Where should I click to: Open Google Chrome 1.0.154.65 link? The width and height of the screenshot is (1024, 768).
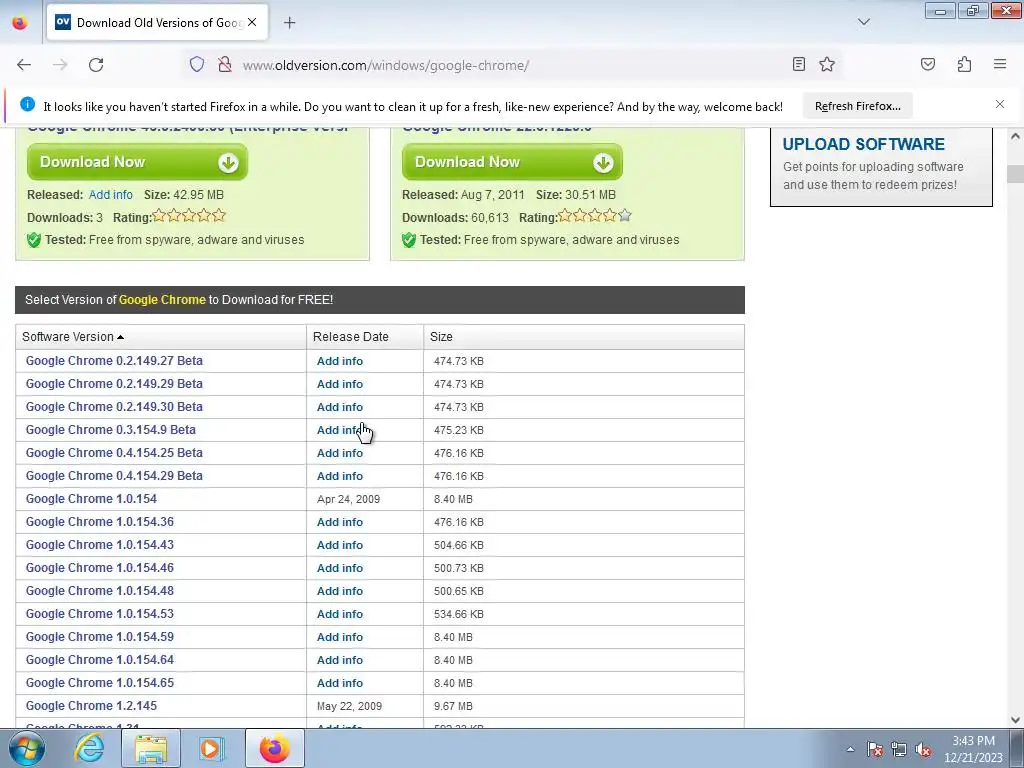[x=99, y=682]
